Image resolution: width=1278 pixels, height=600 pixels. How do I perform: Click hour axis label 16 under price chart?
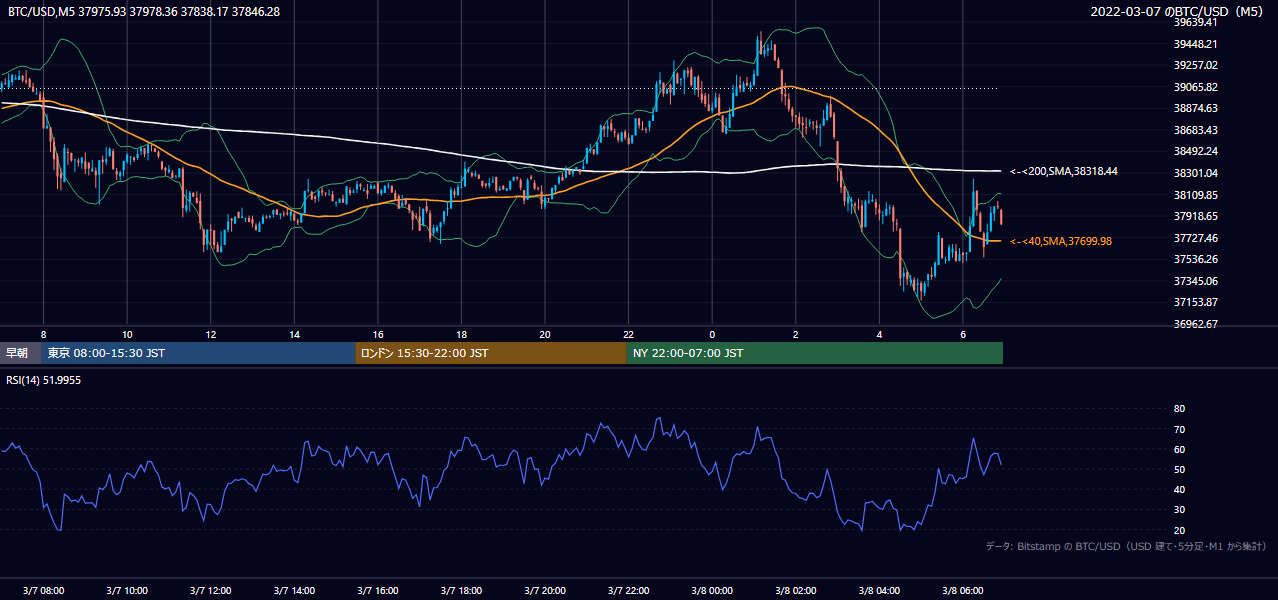click(378, 334)
